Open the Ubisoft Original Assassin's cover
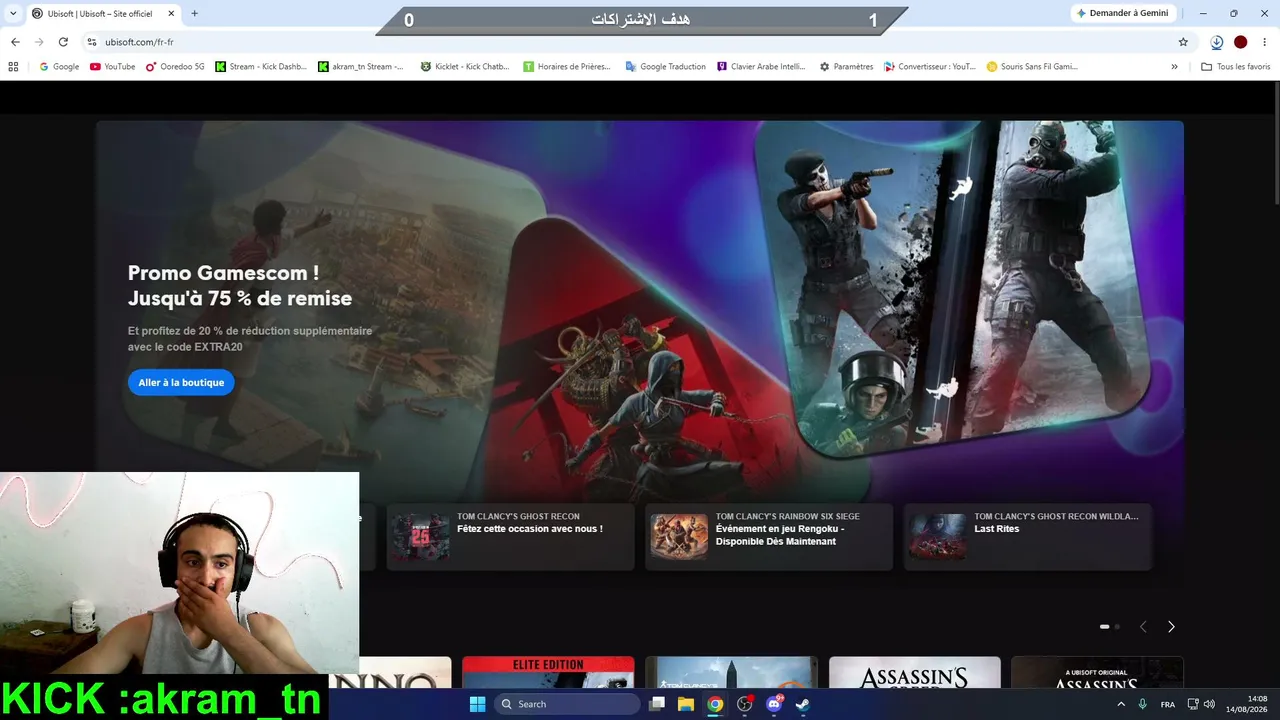 tap(1097, 672)
